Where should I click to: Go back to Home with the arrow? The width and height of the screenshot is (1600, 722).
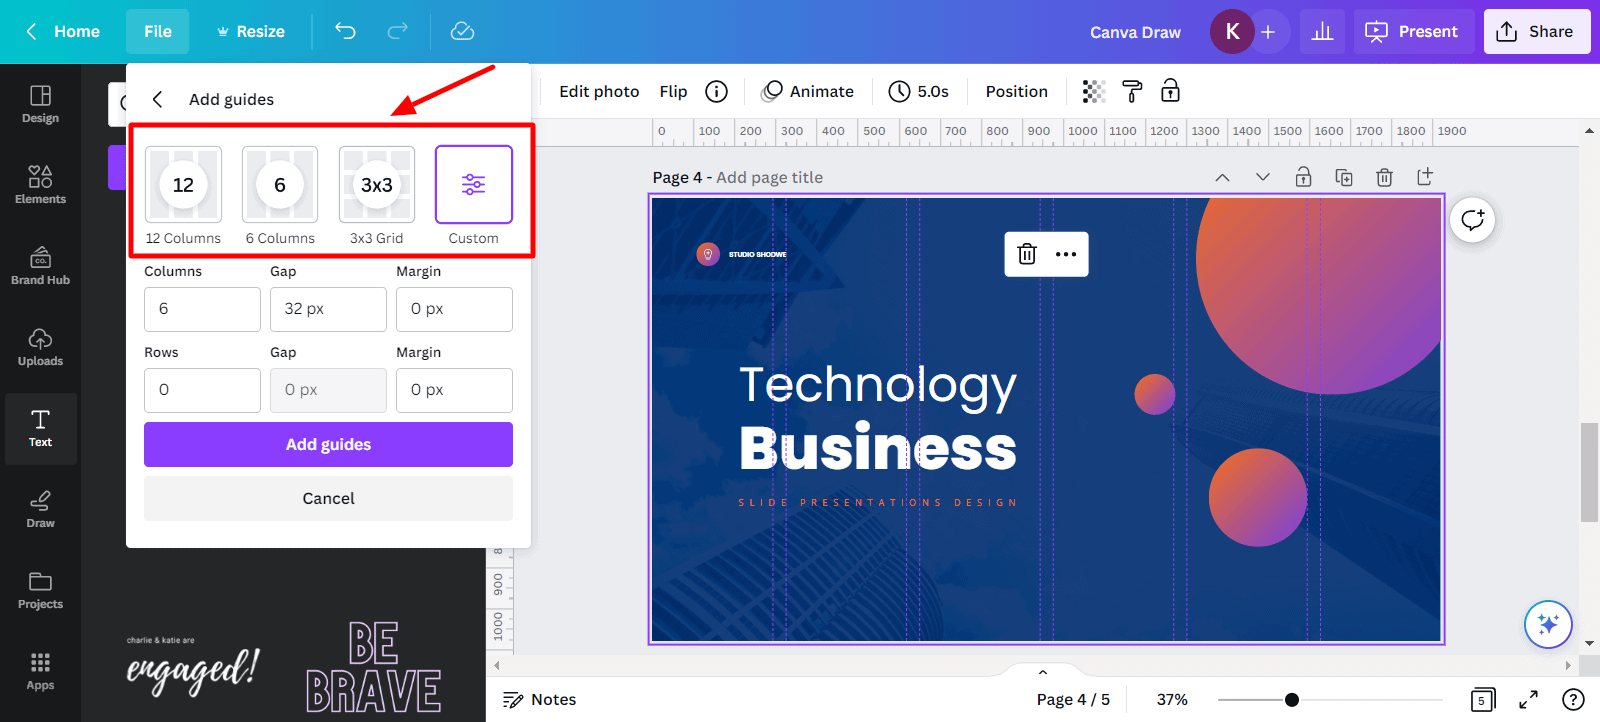pyautogui.click(x=62, y=32)
